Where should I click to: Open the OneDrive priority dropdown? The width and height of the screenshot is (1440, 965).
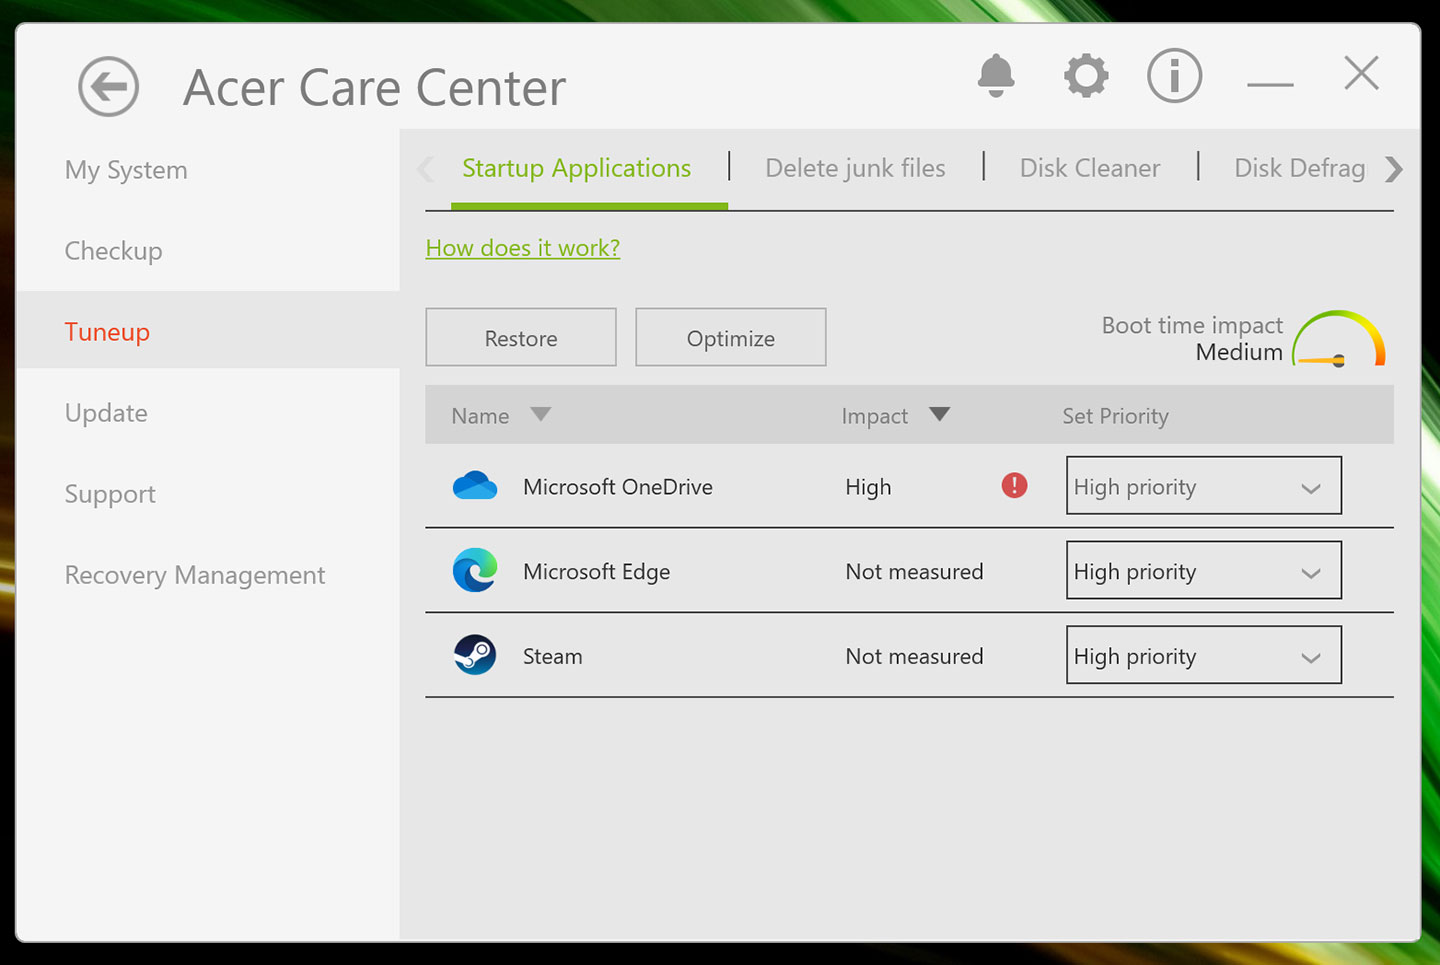(1203, 486)
